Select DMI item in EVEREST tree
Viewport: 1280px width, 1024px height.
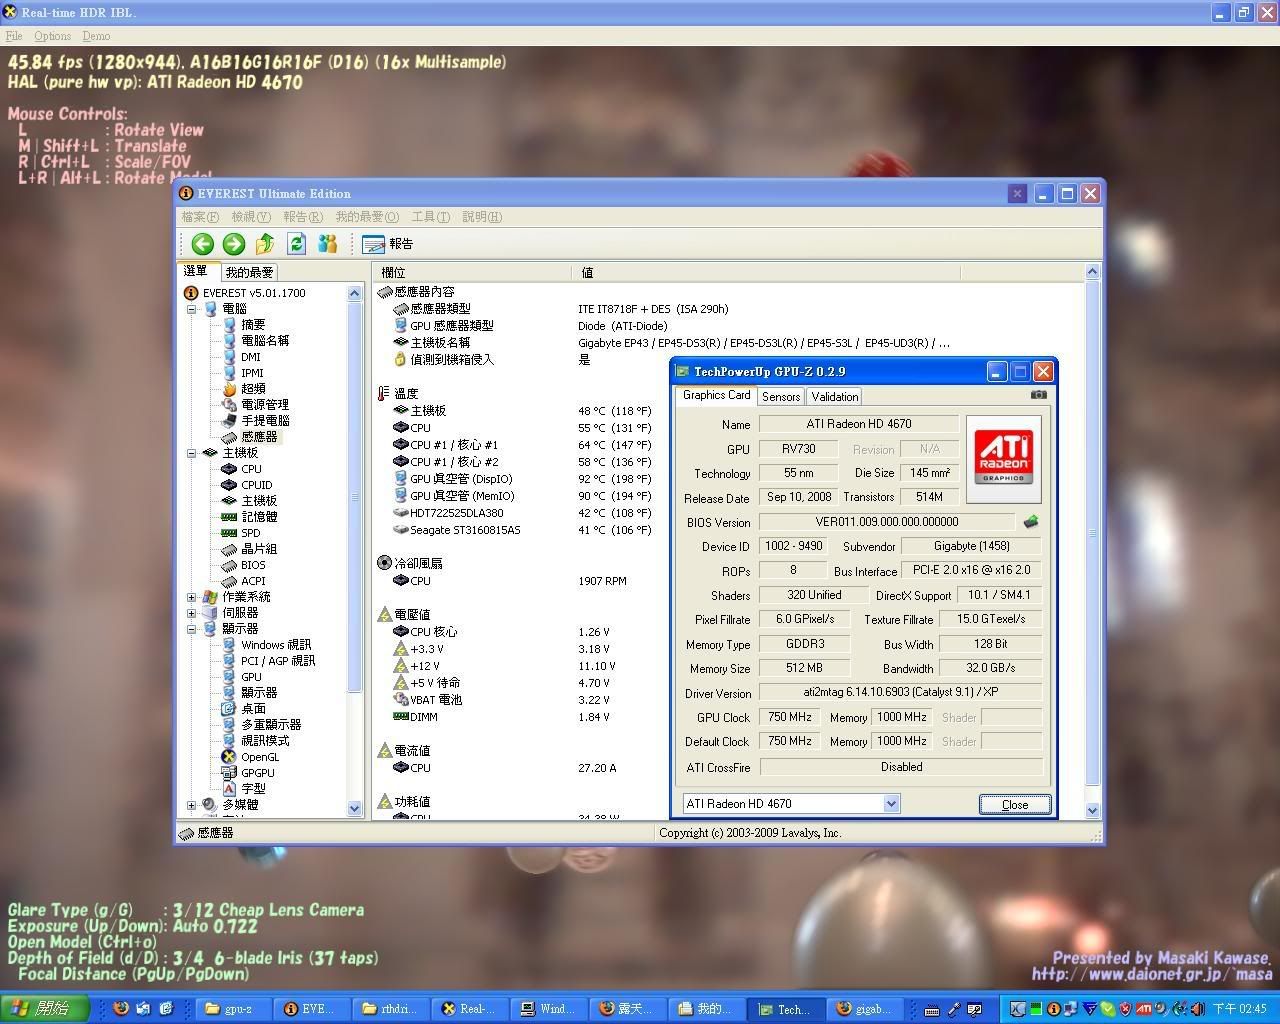[x=250, y=357]
